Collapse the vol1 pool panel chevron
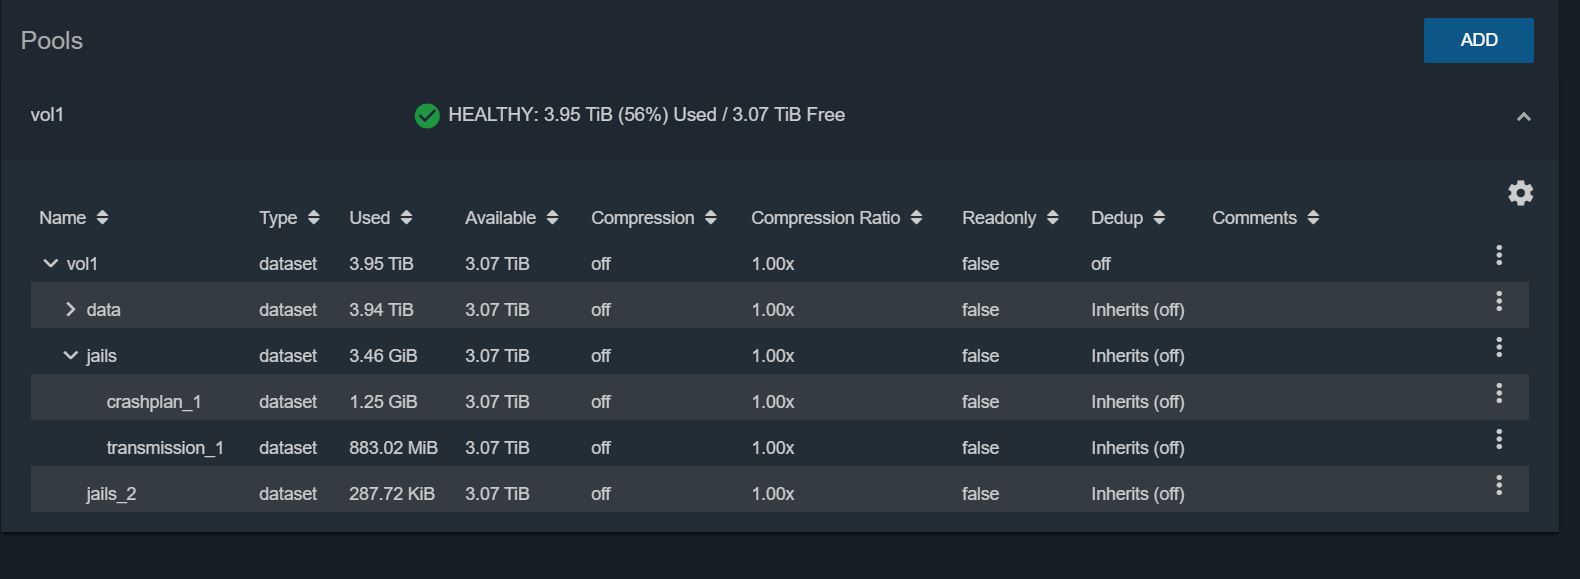The height and width of the screenshot is (579, 1580). click(x=1523, y=117)
